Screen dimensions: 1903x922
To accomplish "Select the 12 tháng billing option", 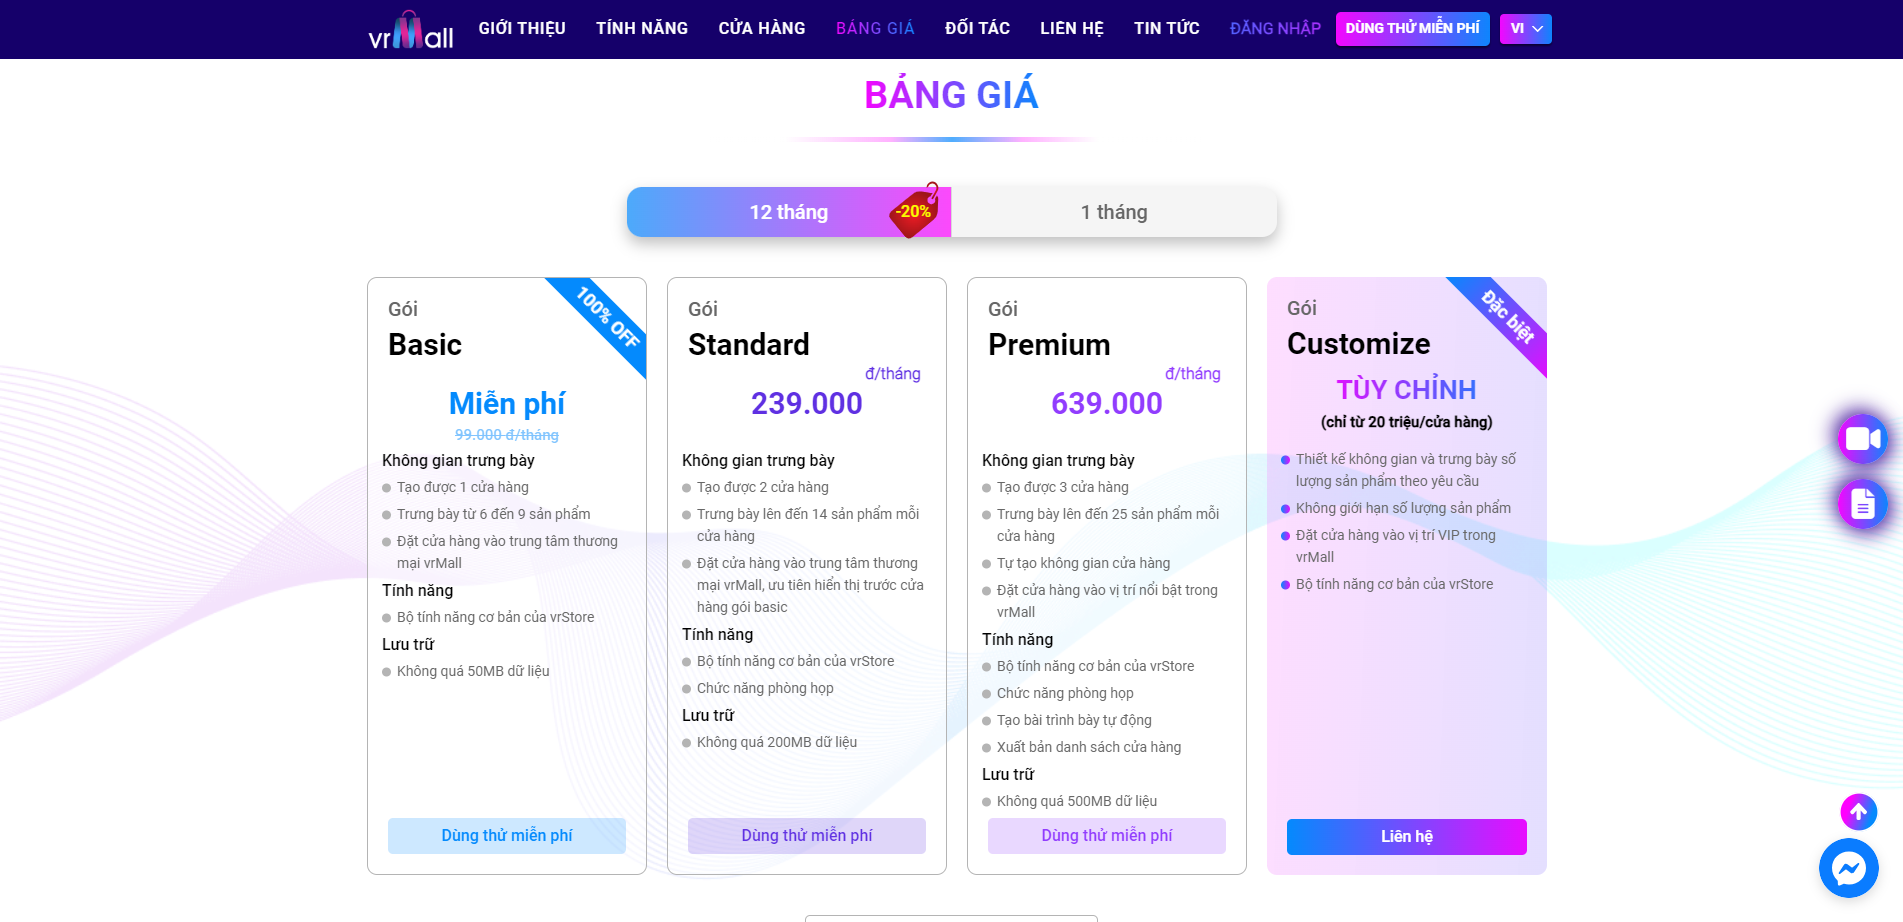I will (x=789, y=212).
